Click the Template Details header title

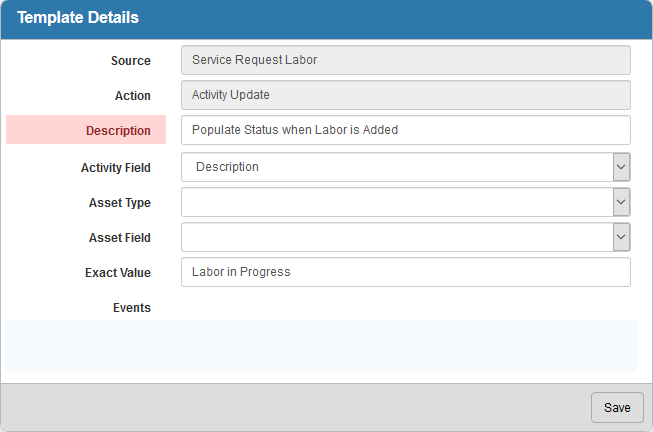(78, 17)
